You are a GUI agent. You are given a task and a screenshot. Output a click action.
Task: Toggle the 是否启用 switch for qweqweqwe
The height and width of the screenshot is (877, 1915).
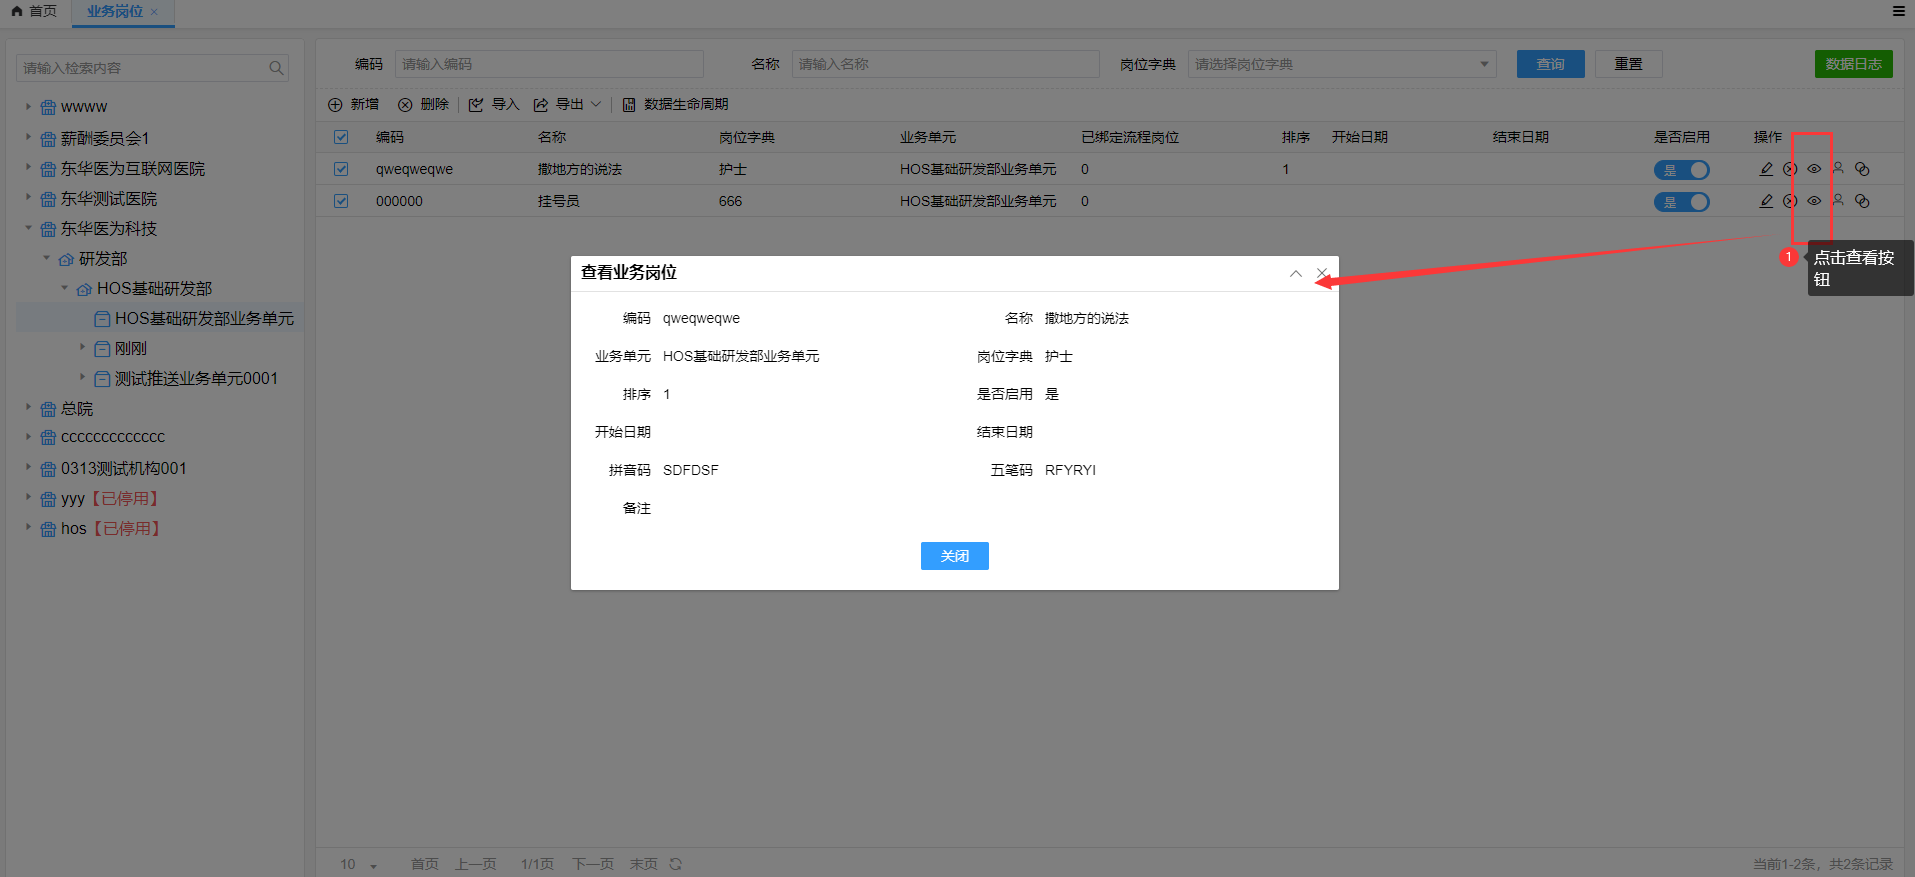1681,170
